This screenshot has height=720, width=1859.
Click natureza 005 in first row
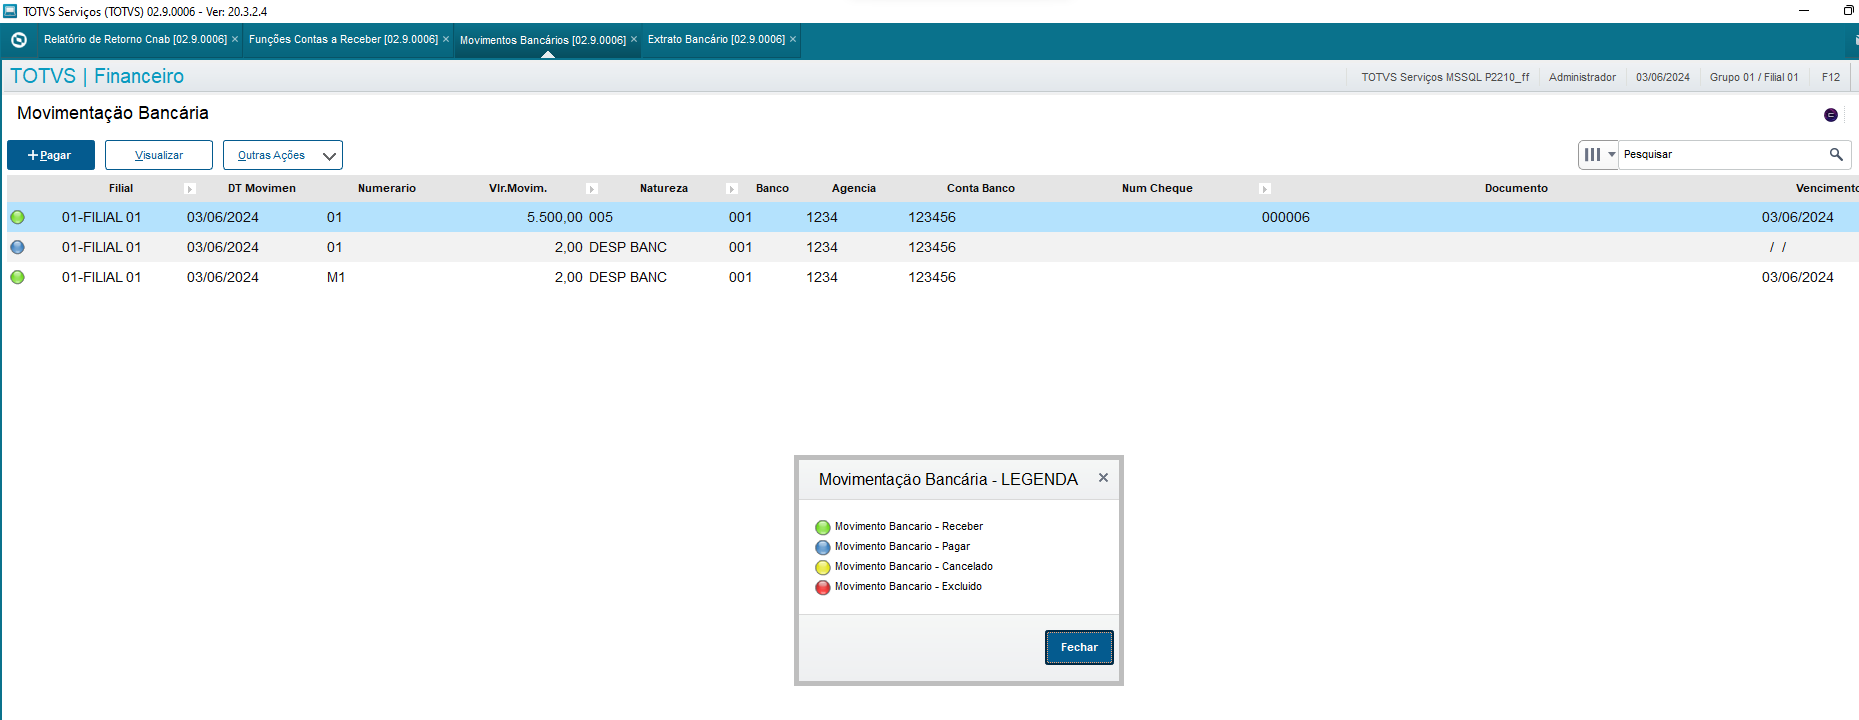601,217
